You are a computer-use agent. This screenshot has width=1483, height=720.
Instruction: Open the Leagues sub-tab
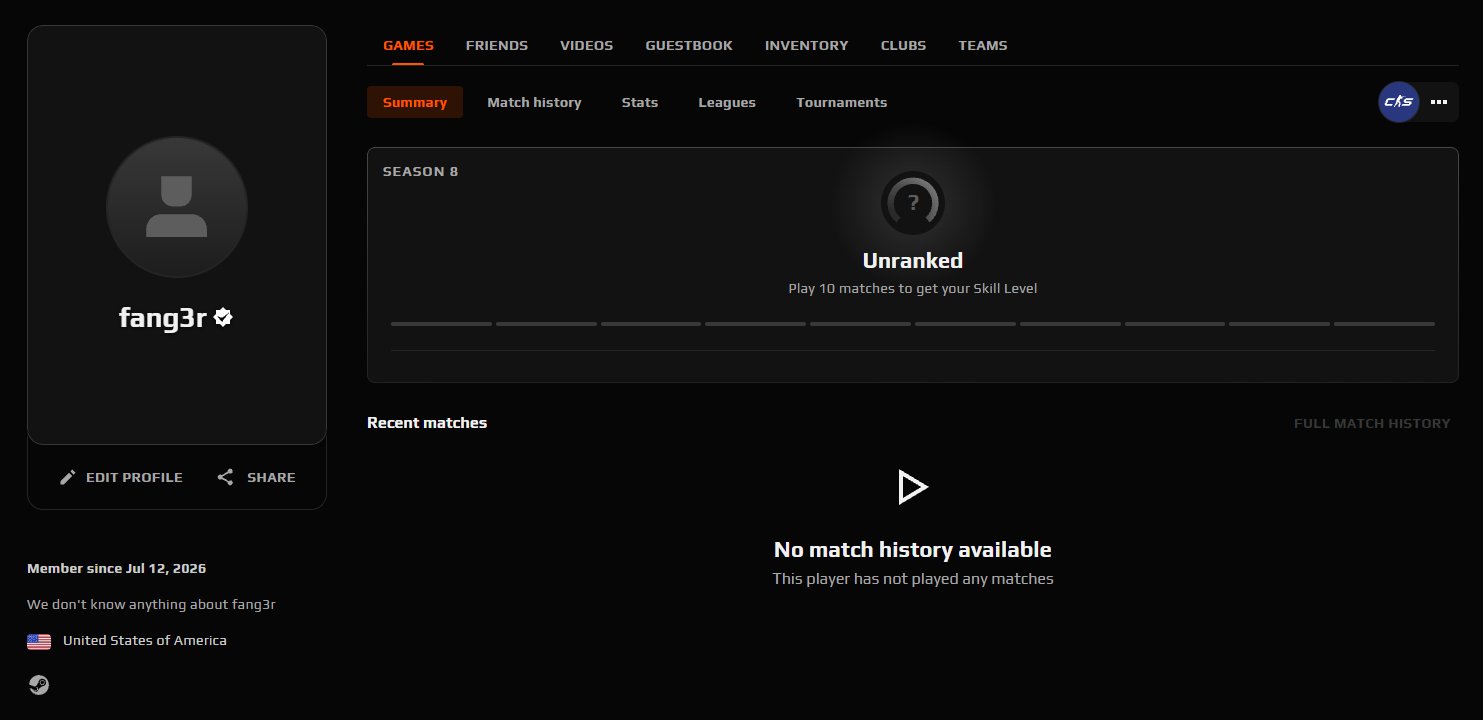pyautogui.click(x=727, y=102)
